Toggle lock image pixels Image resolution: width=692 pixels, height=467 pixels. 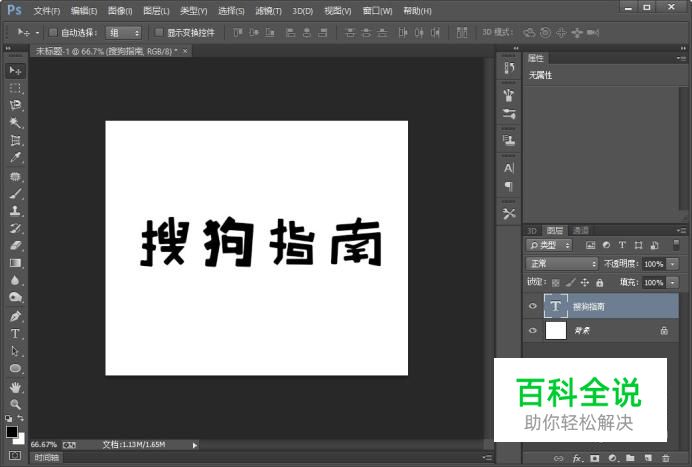click(571, 282)
